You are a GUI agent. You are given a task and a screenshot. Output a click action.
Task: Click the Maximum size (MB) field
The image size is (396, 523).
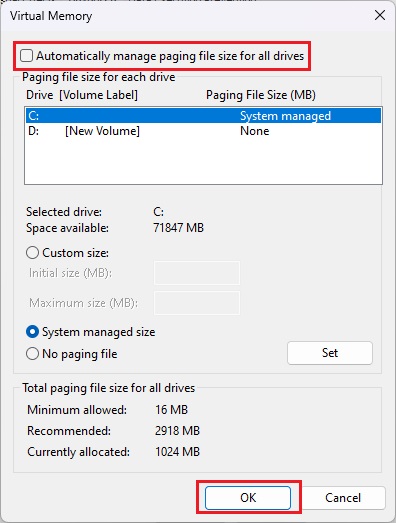click(x=197, y=303)
